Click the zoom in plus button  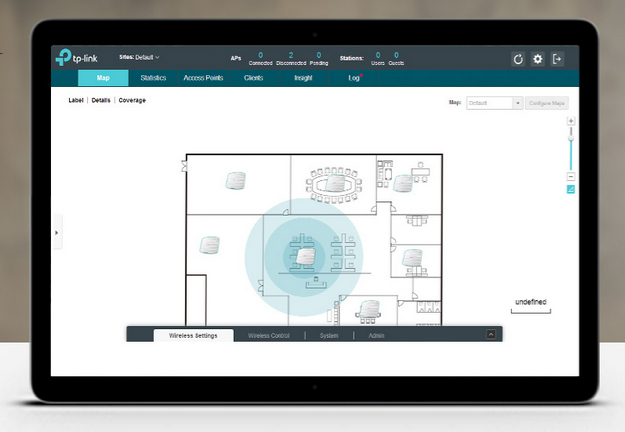pyautogui.click(x=571, y=120)
